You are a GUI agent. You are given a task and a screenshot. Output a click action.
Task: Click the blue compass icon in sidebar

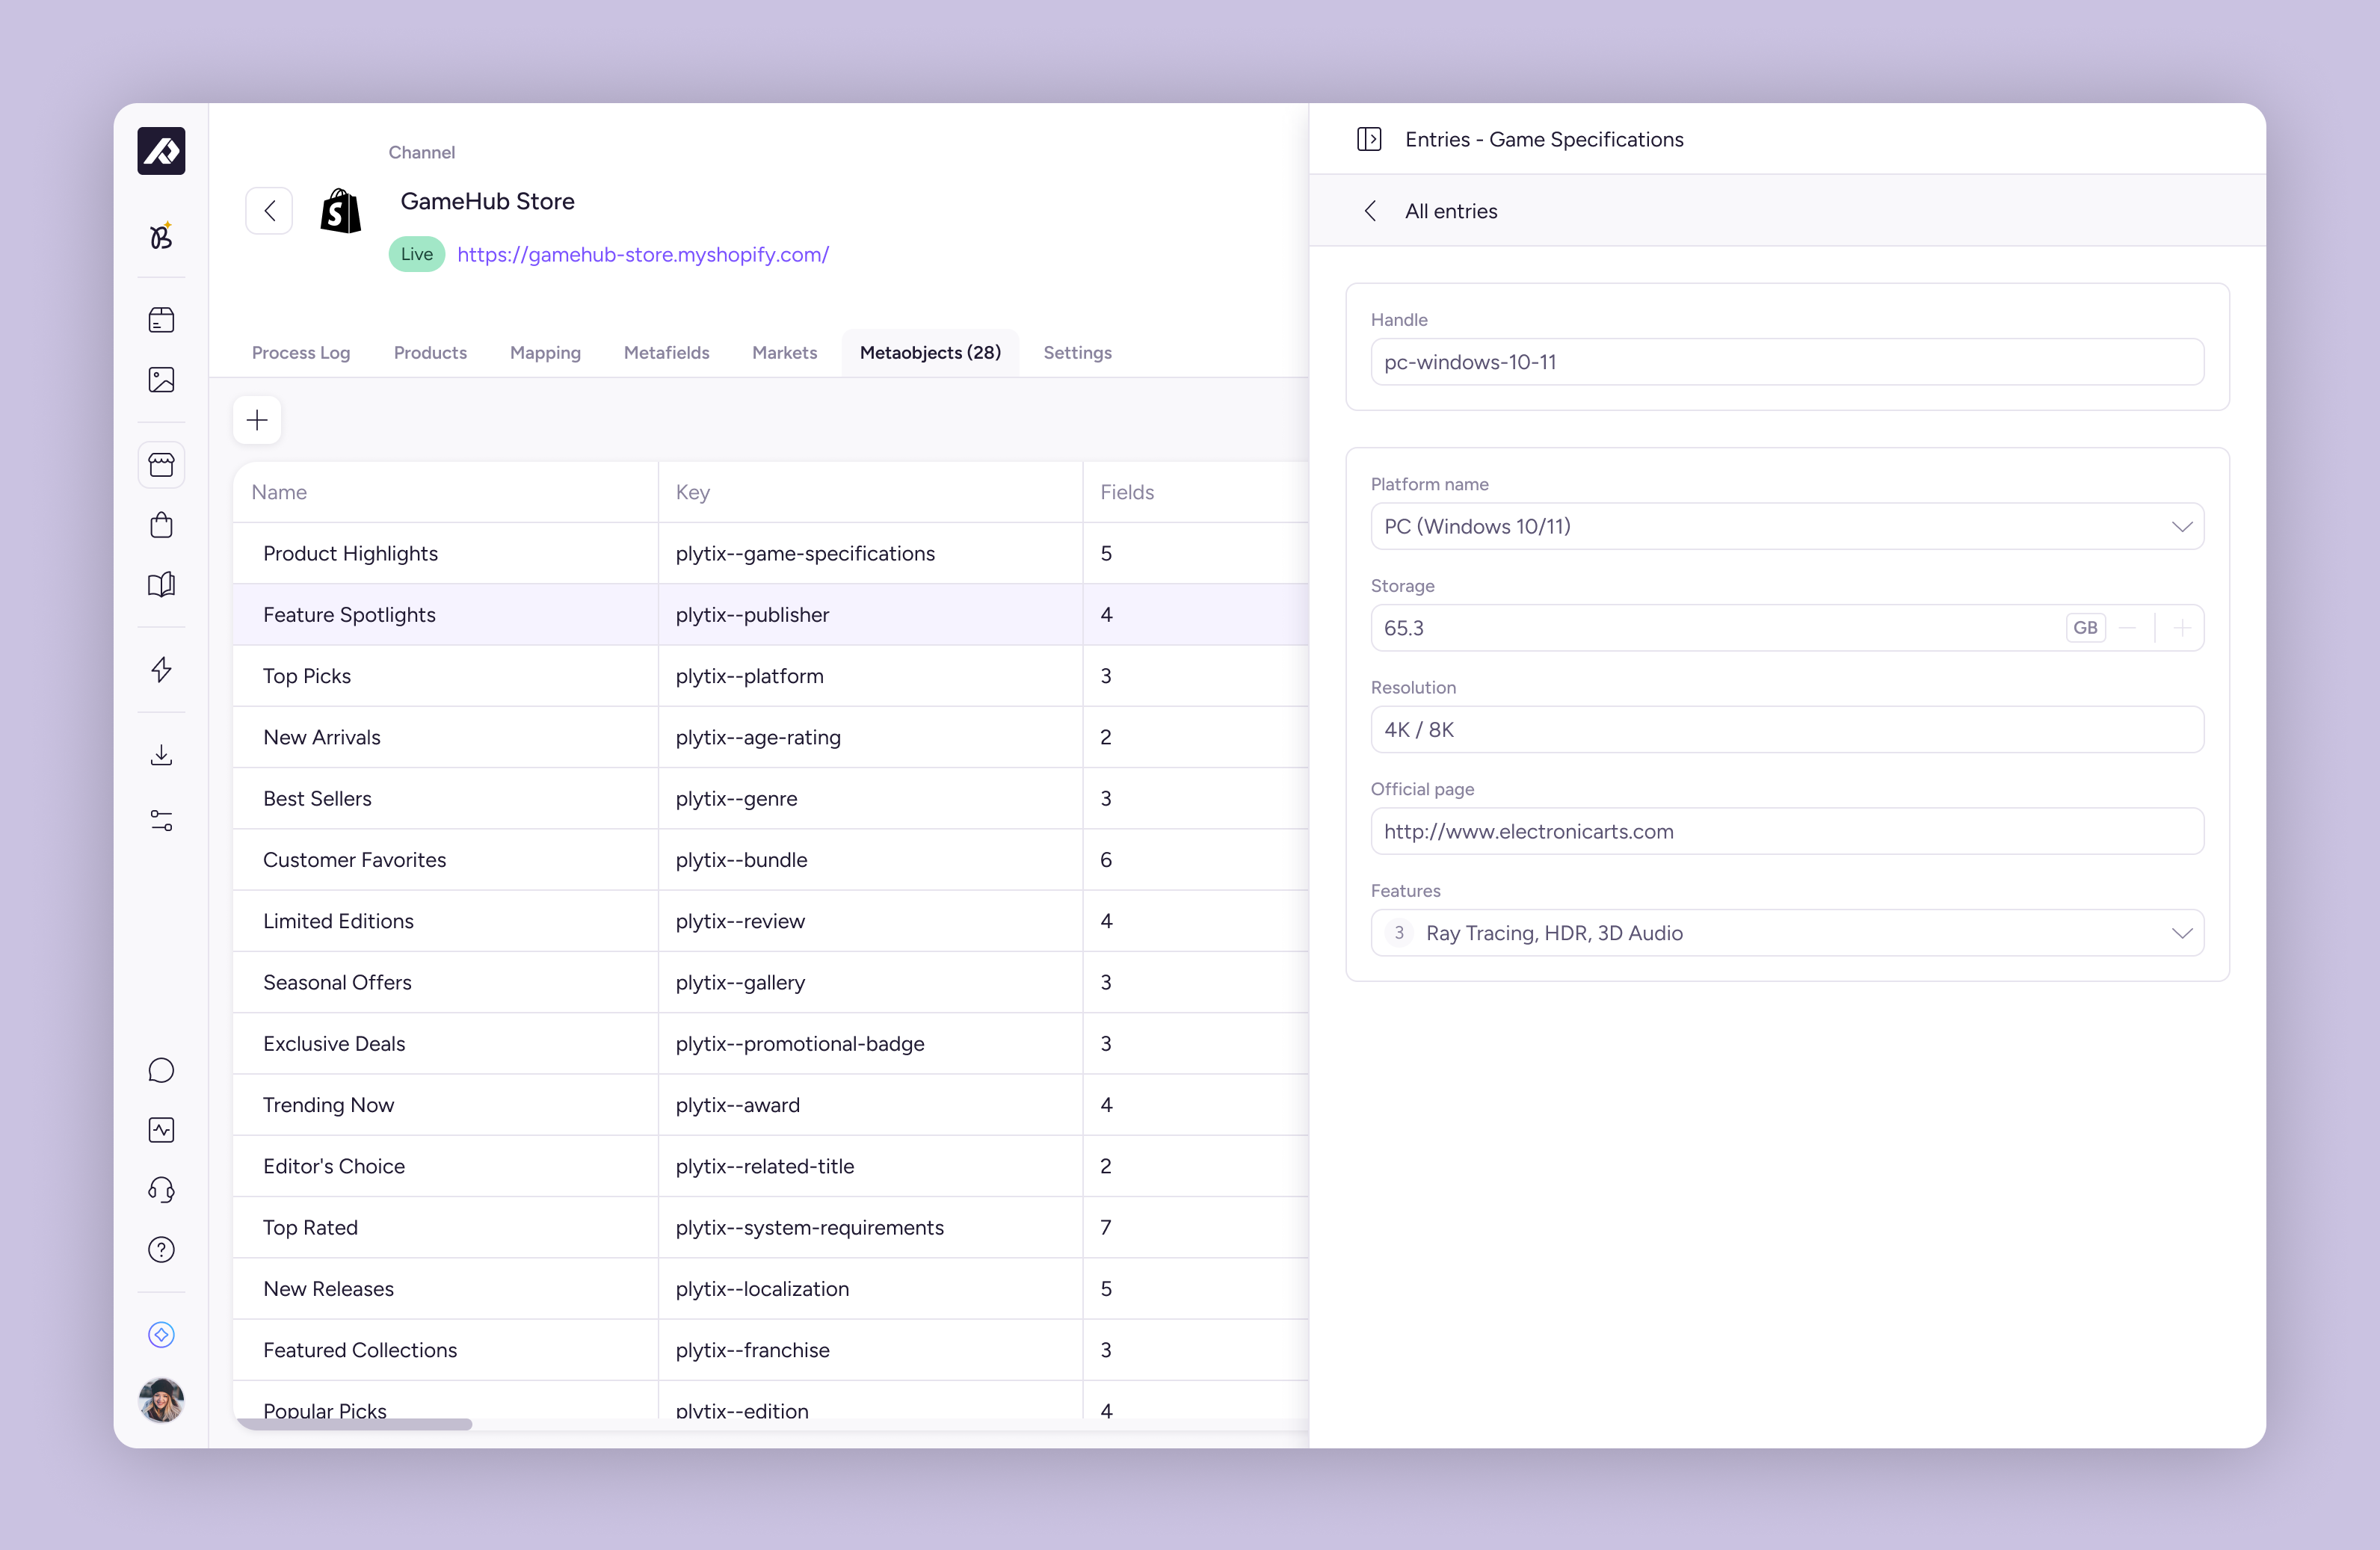click(x=161, y=1335)
